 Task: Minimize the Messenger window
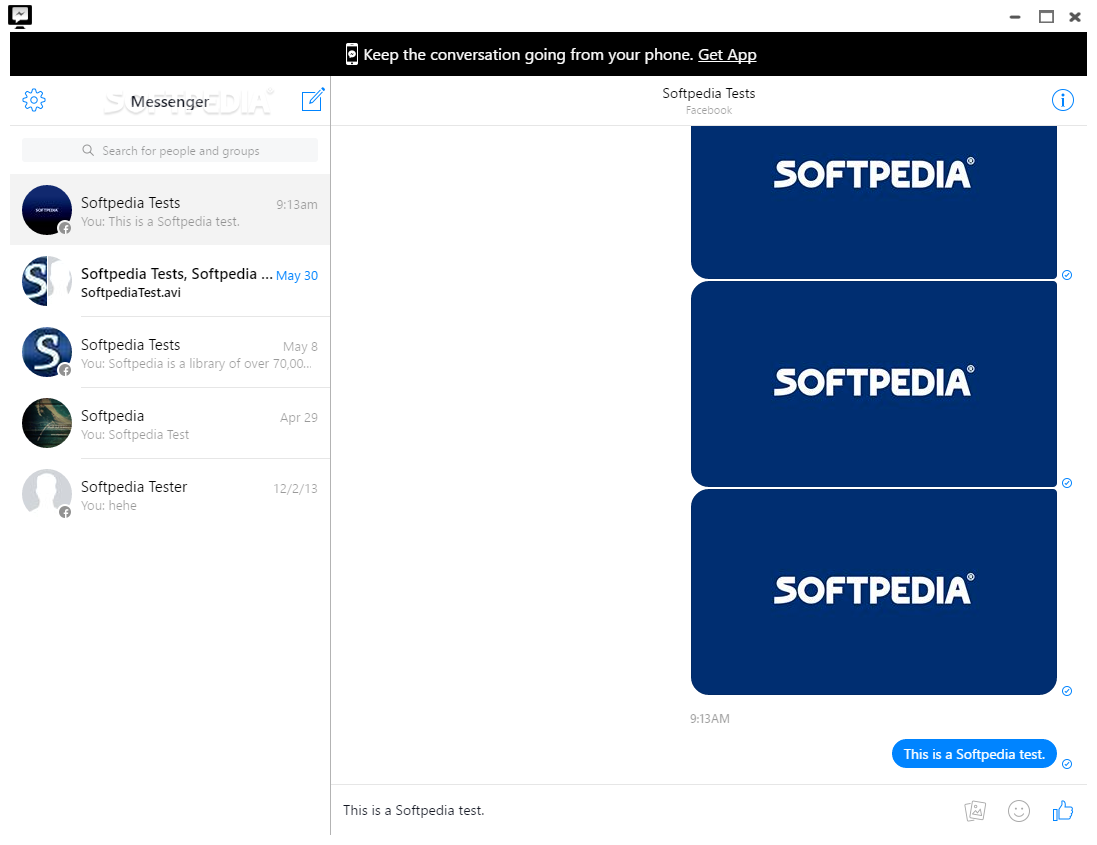point(1015,17)
